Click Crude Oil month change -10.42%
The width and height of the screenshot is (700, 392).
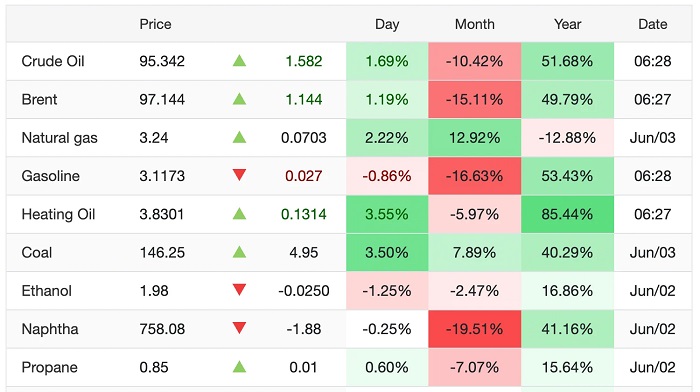475,61
